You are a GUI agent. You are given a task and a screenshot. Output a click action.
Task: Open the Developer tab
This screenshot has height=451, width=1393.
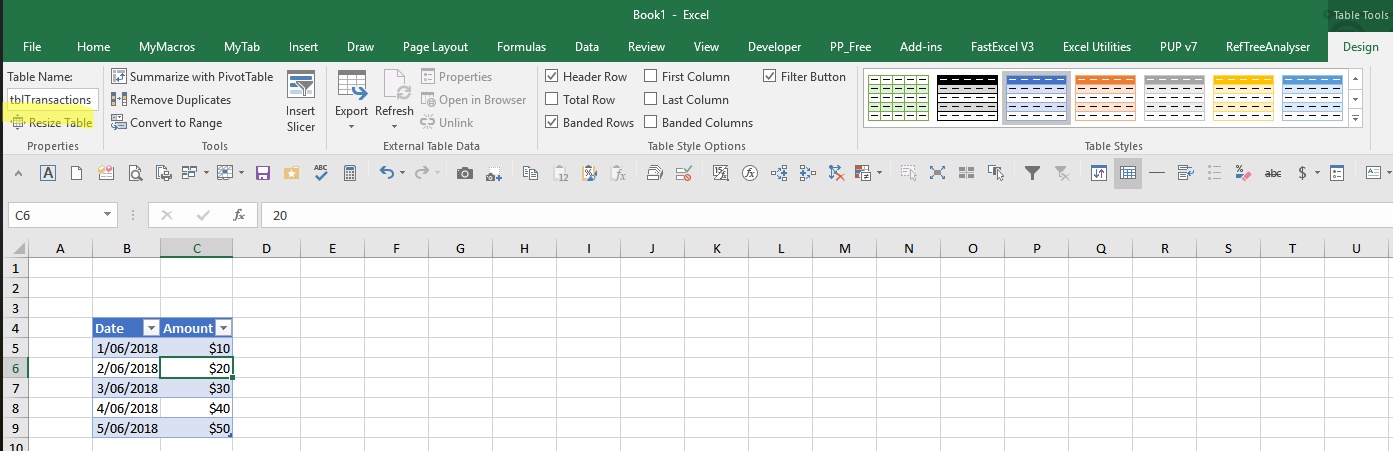[x=774, y=46]
